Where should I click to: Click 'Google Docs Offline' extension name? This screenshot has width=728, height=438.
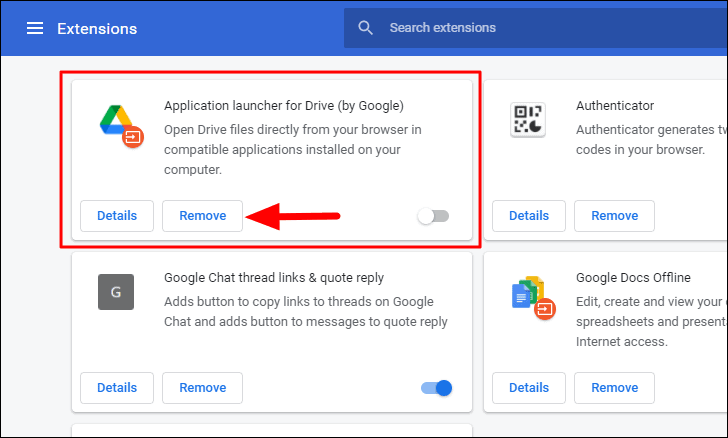coord(633,278)
